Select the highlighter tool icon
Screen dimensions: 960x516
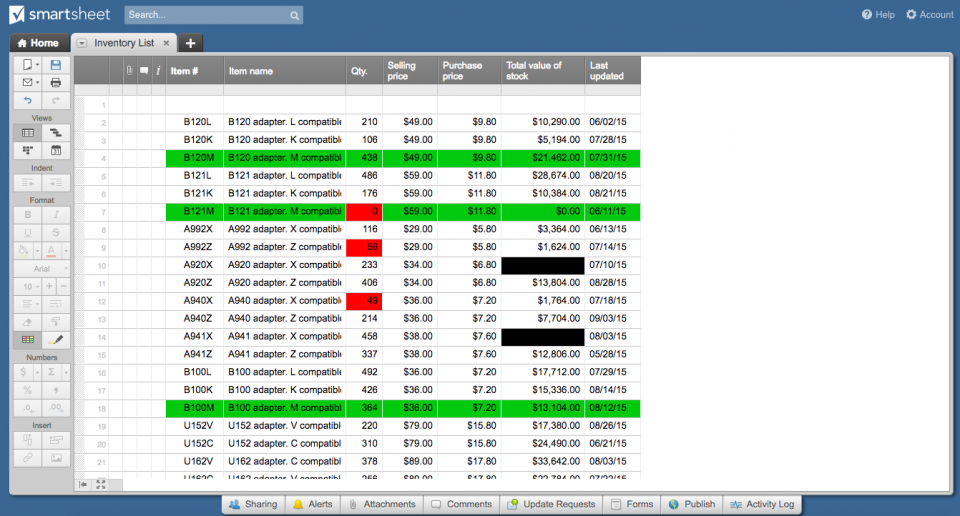56,340
